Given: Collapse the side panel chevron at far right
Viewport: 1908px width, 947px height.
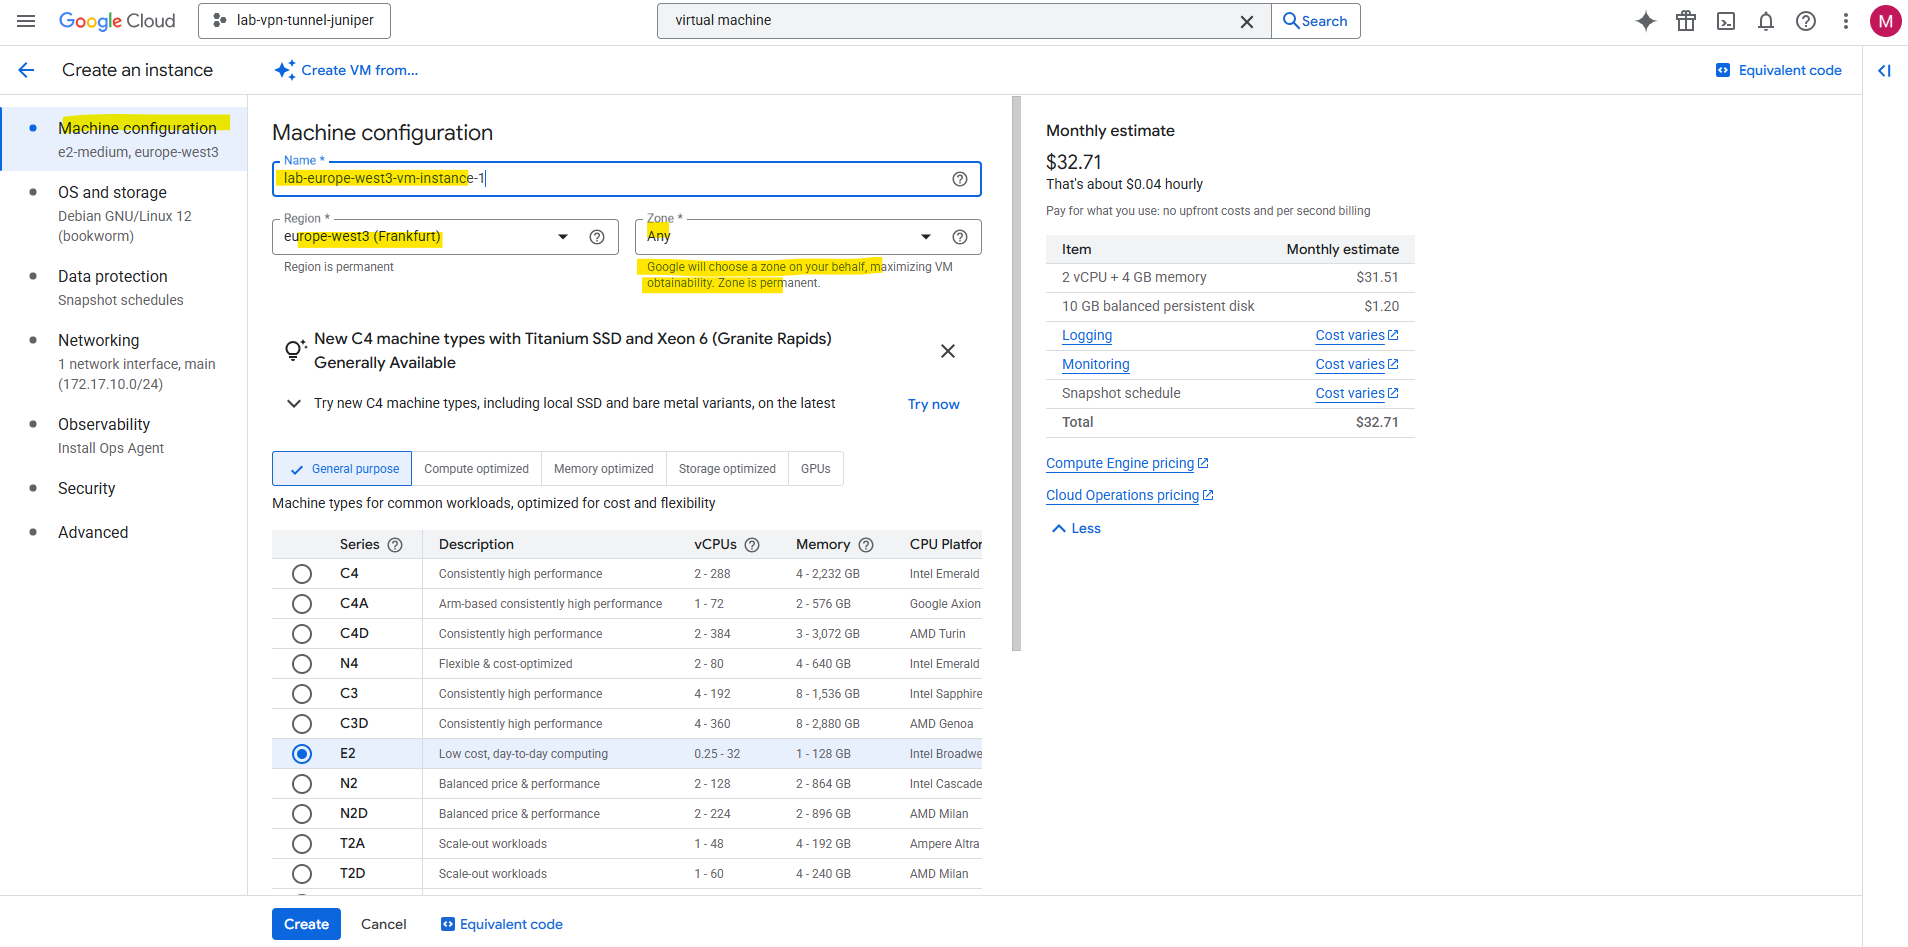Looking at the screenshot, I should point(1885,70).
